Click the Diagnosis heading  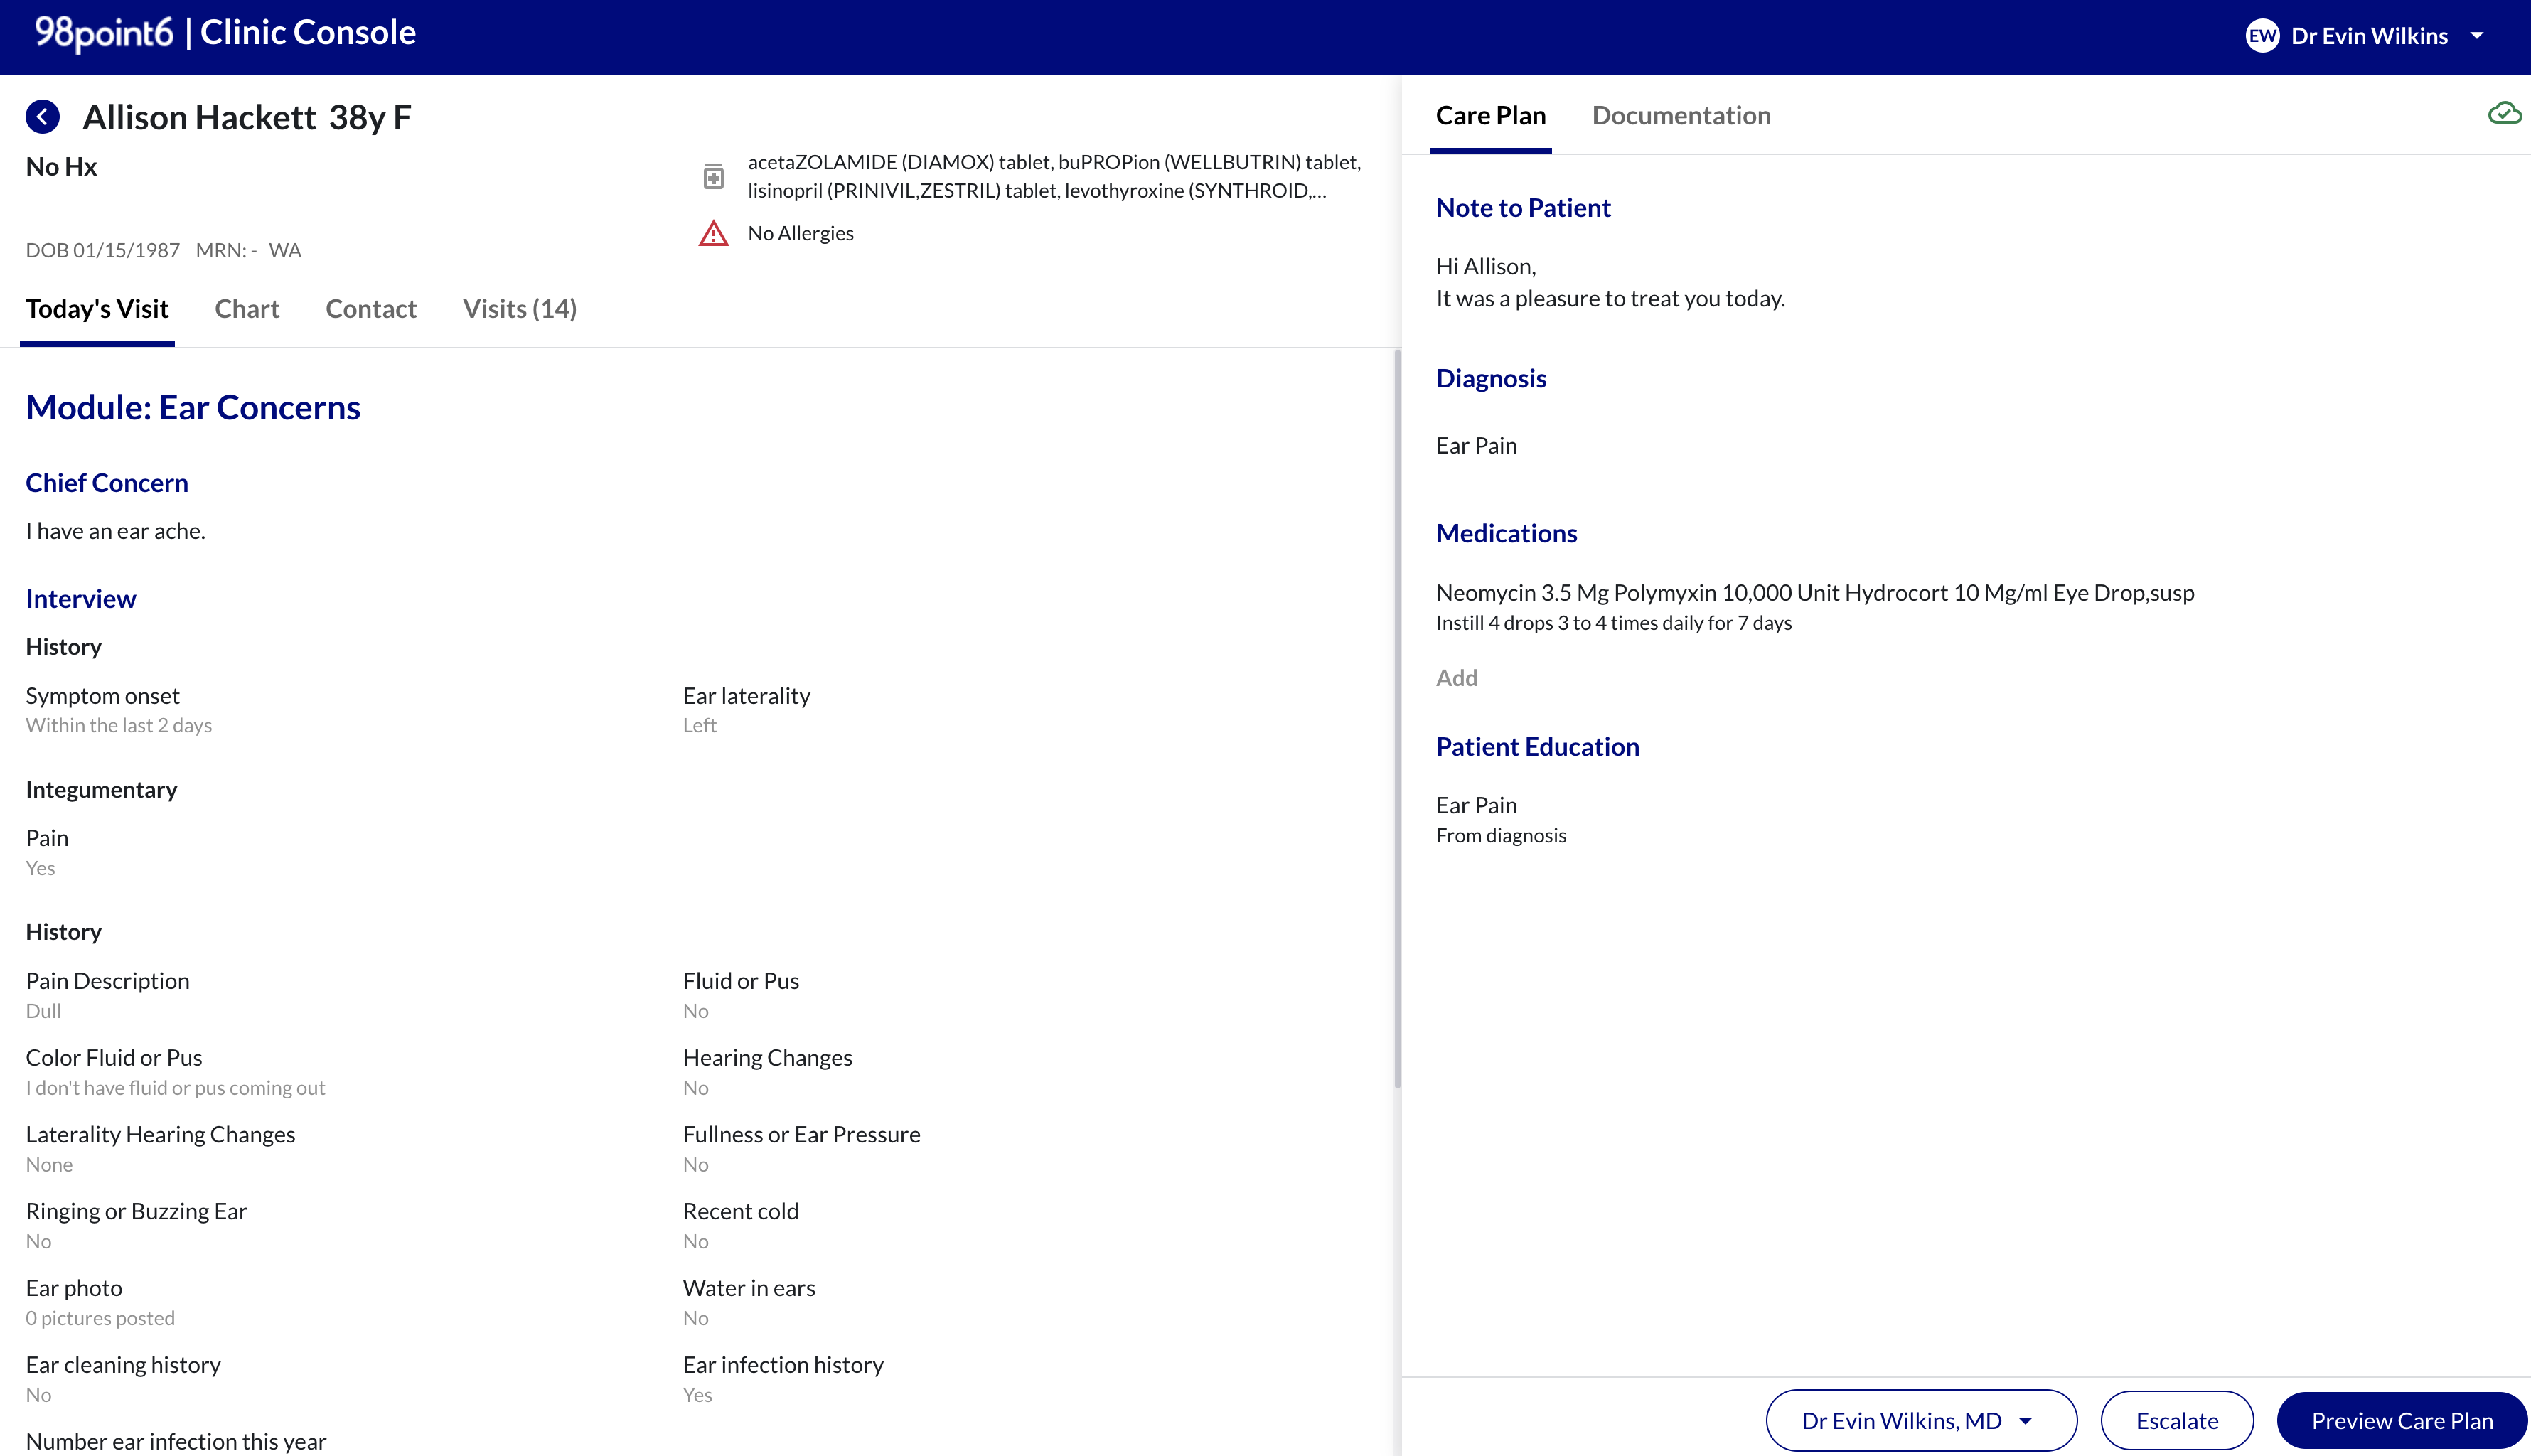click(x=1491, y=379)
